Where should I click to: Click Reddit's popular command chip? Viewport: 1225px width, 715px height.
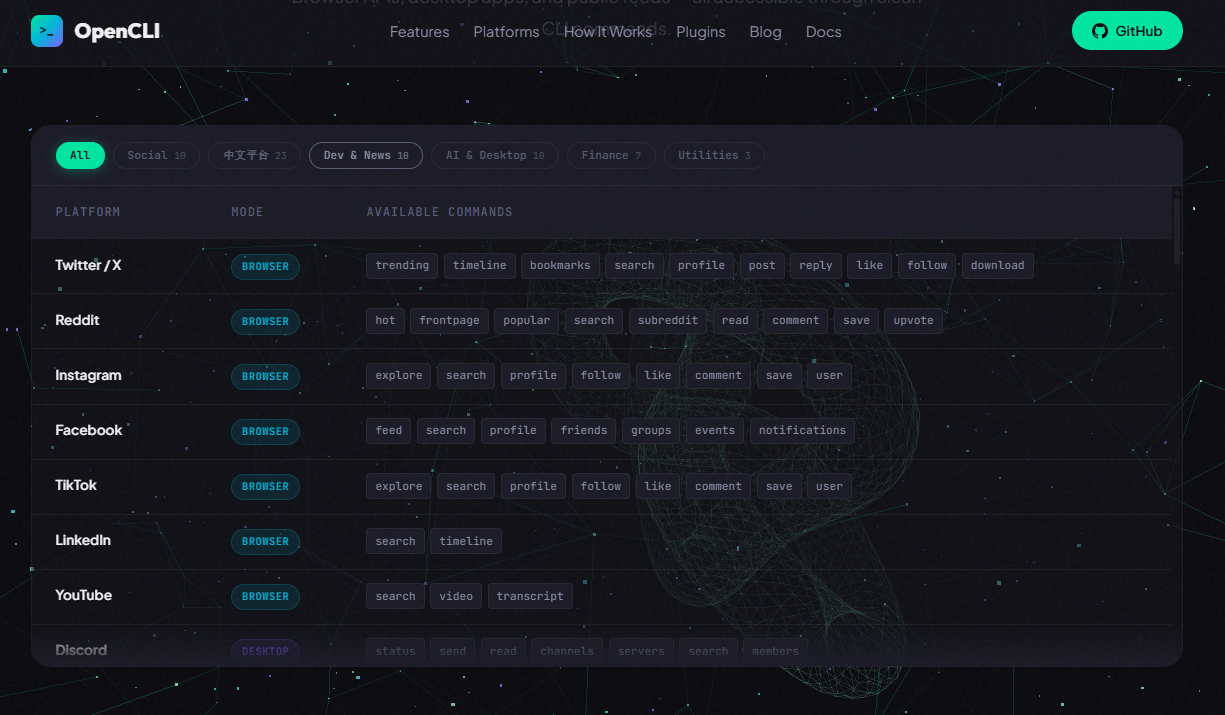(x=527, y=320)
